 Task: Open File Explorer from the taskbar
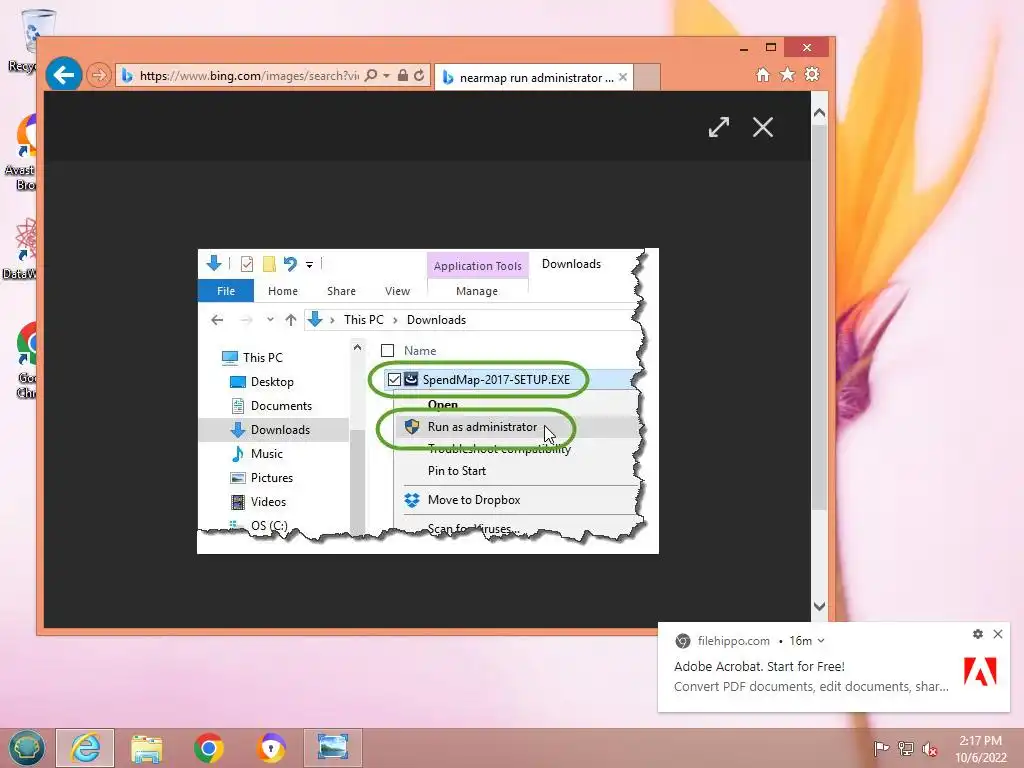(x=147, y=748)
